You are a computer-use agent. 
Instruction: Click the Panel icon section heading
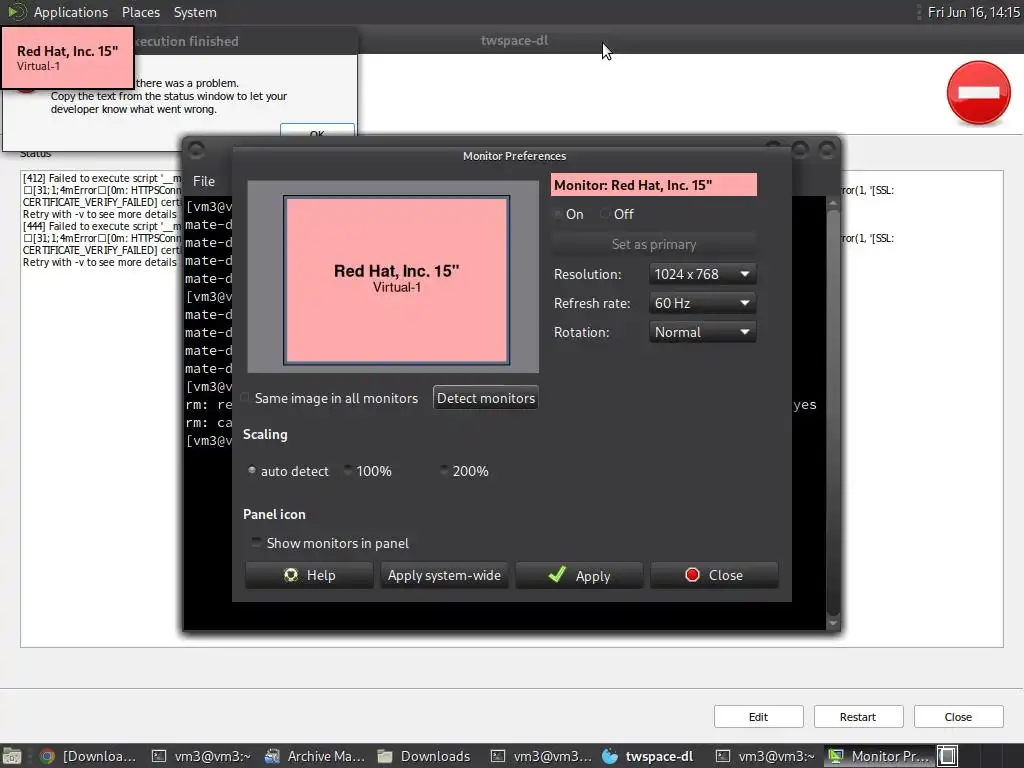[274, 514]
